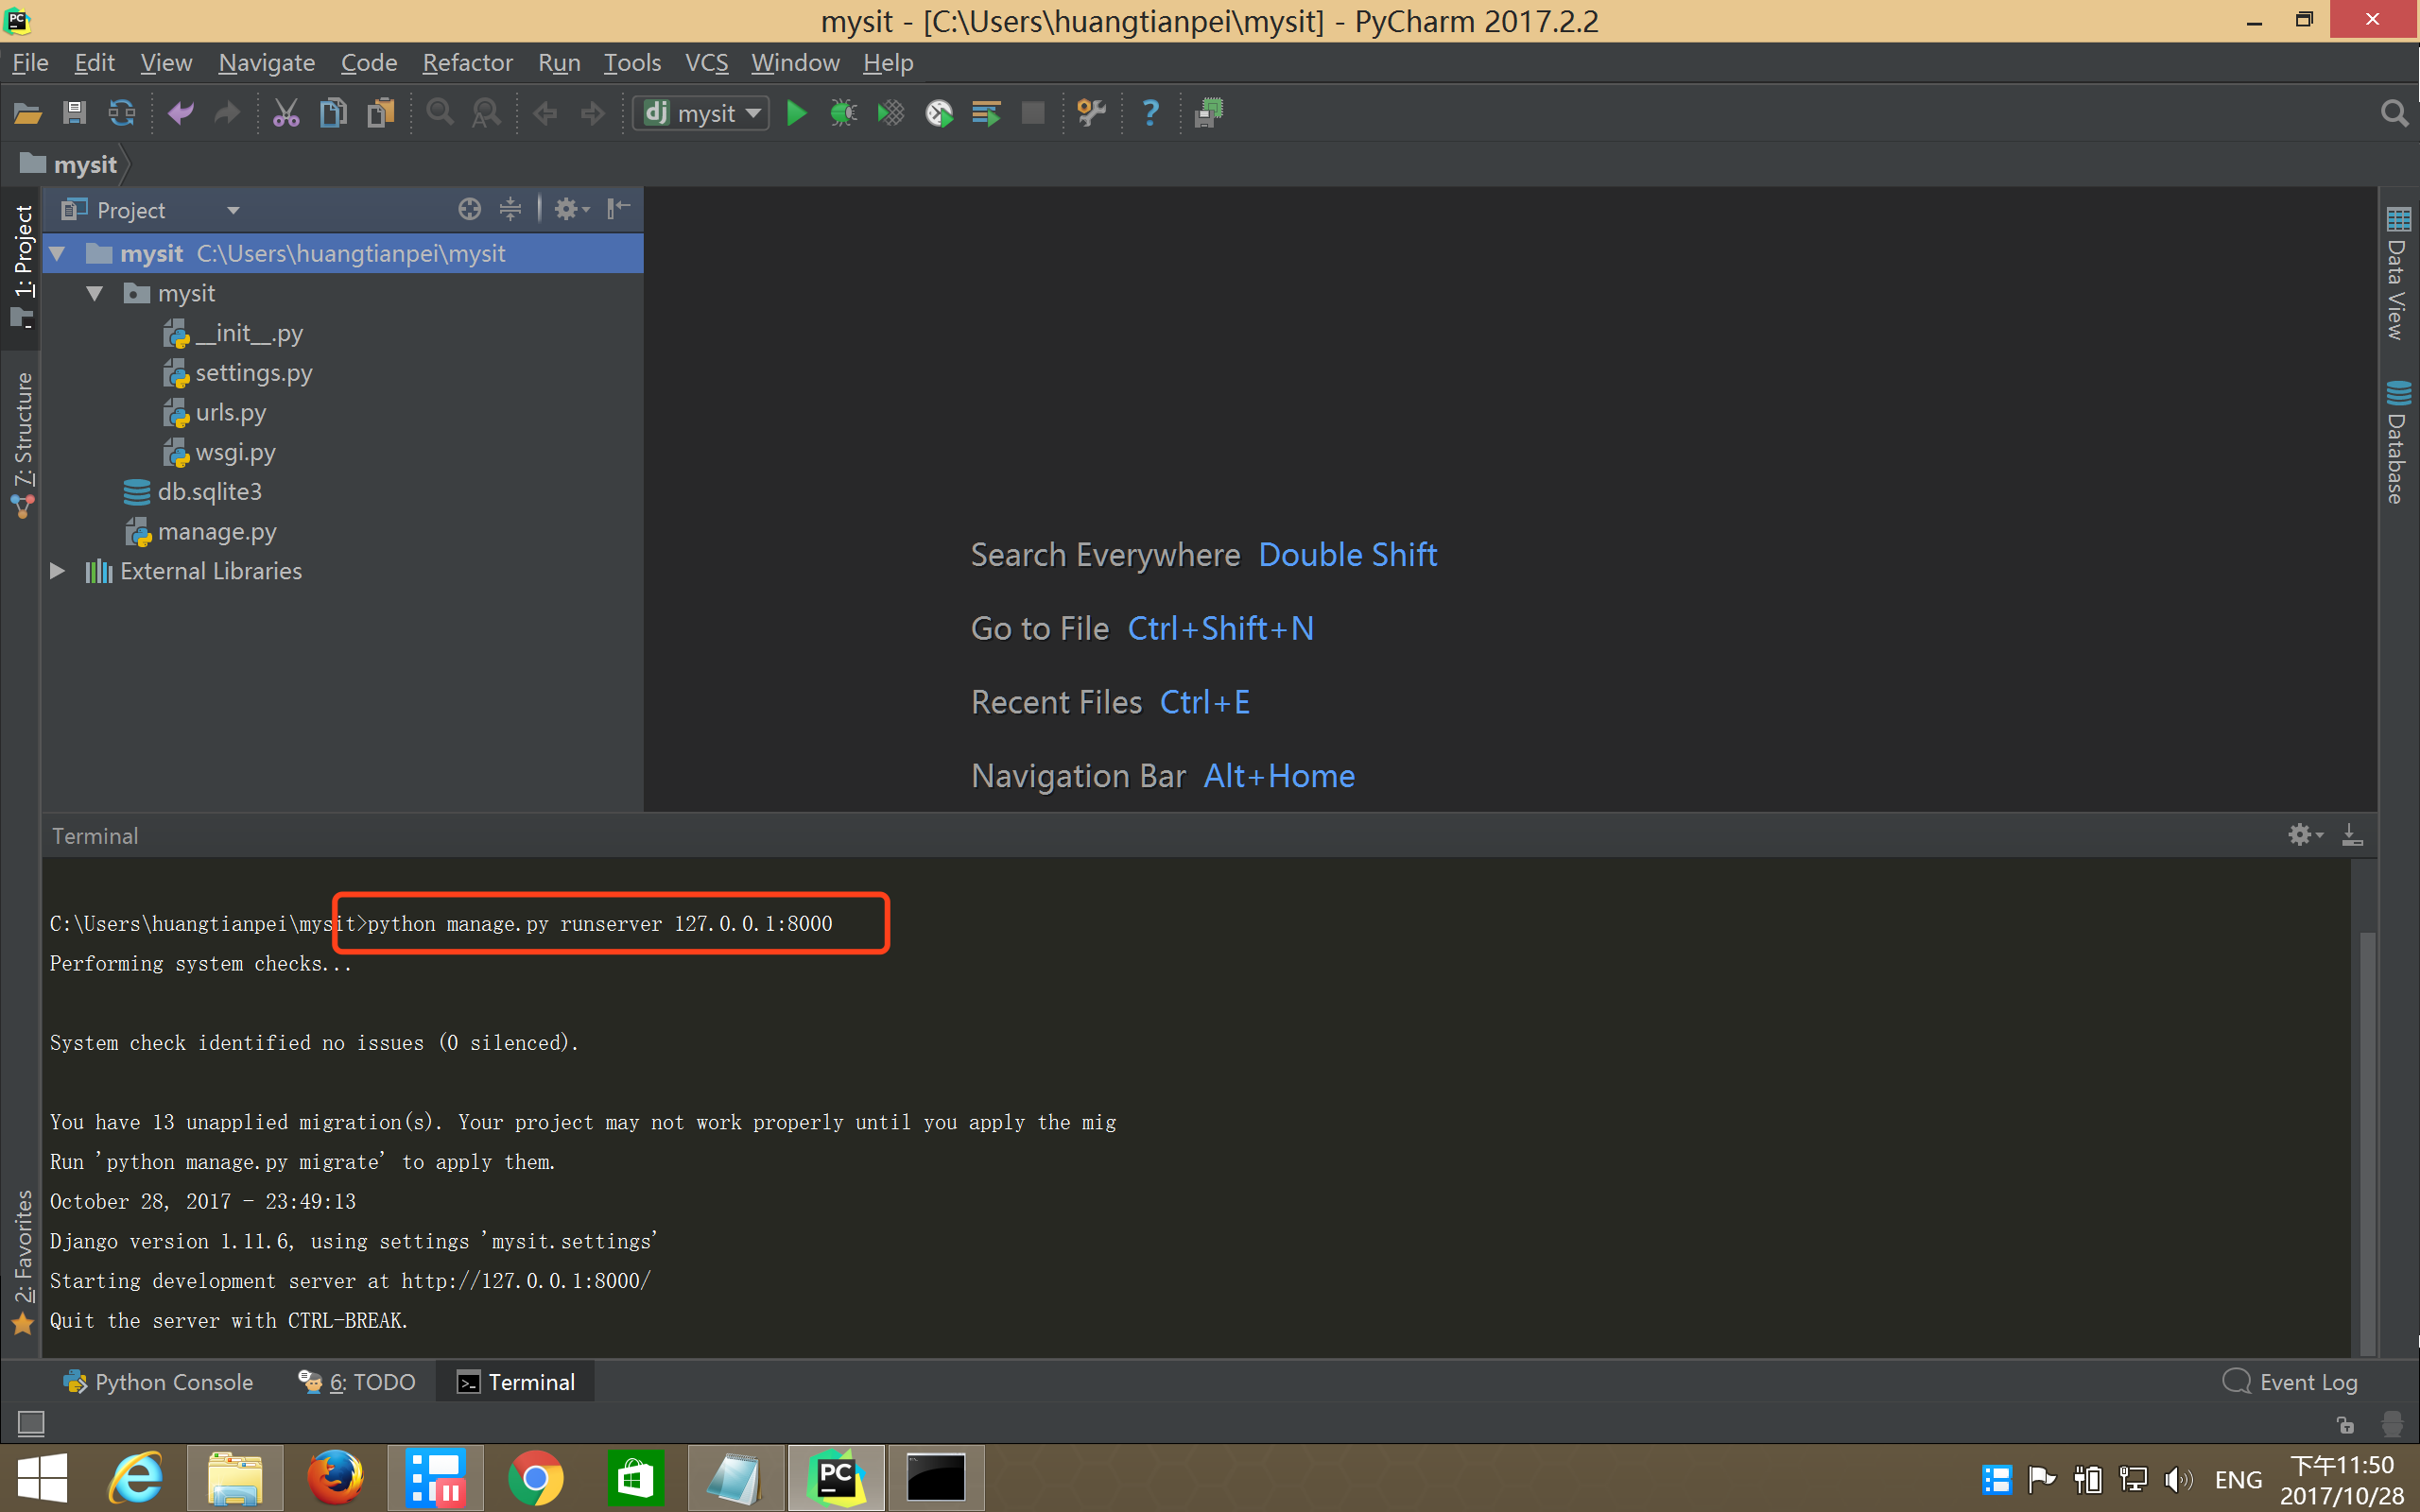Click the Save All toolbar icon
This screenshot has width=2420, height=1512.
[74, 113]
